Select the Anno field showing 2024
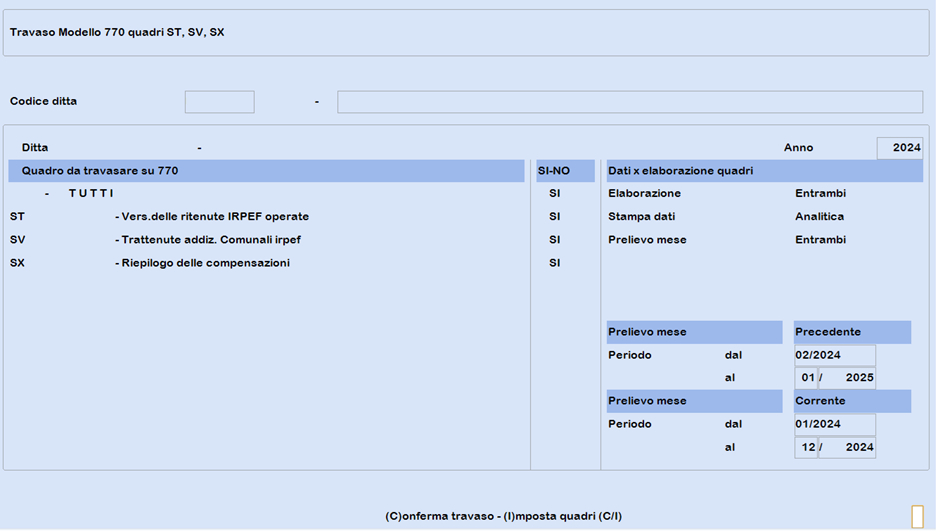The image size is (945, 531). click(x=900, y=148)
